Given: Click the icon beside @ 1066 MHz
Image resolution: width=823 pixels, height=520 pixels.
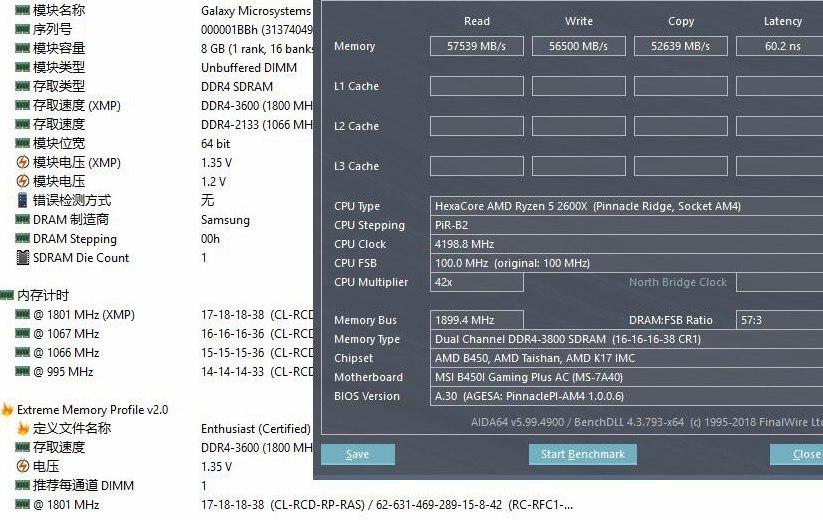Looking at the screenshot, I should coord(22,352).
